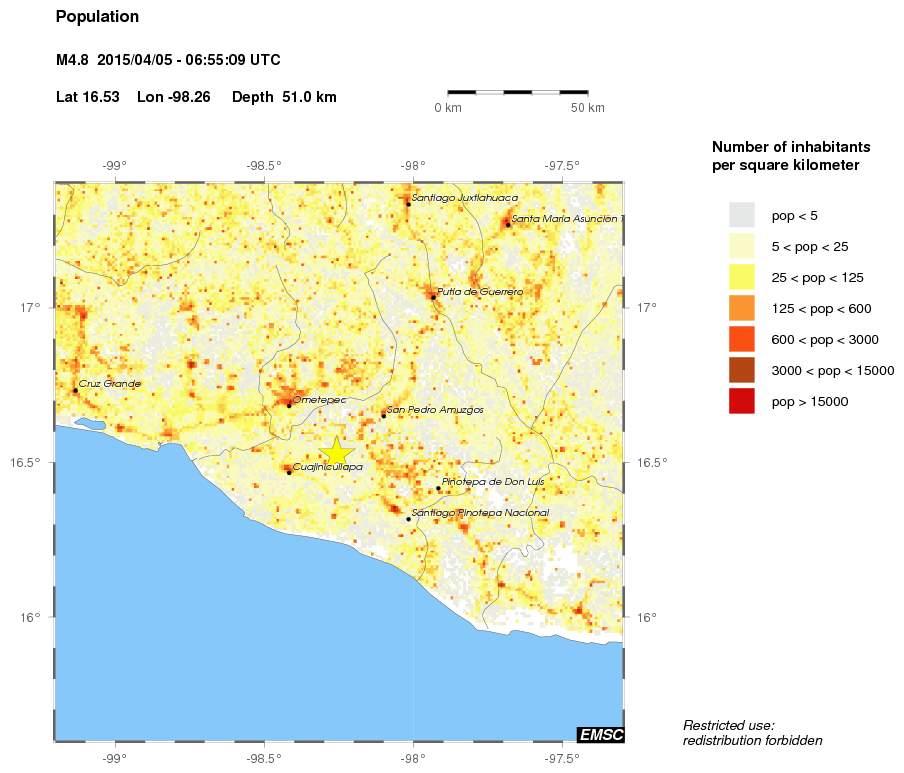Image resolution: width=904 pixels, height=773 pixels.
Task: Click the Santa Maria Asuncion label
Action: coord(566,218)
